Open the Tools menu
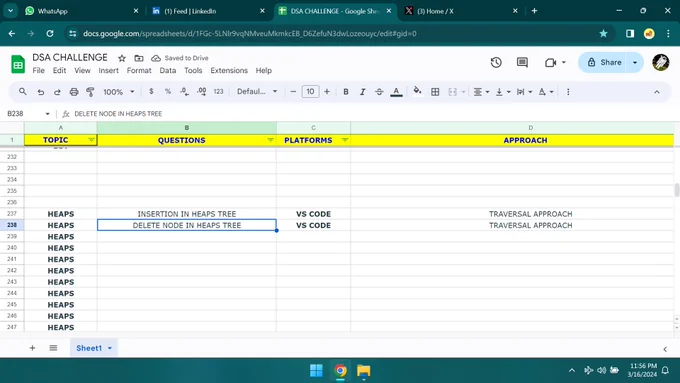 [x=193, y=70]
